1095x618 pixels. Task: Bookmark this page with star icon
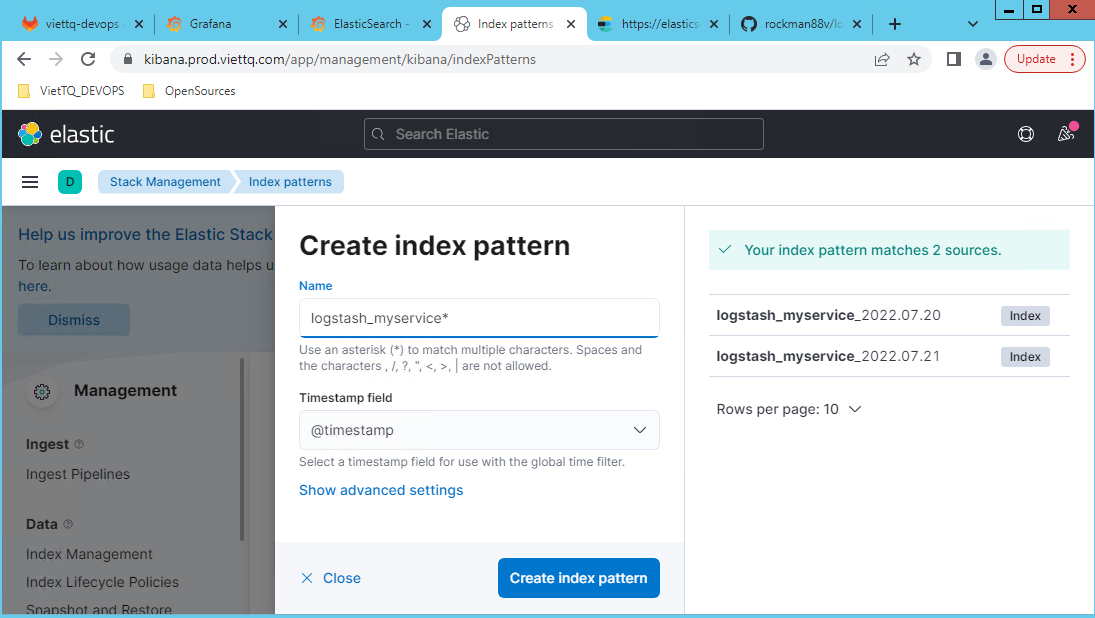point(914,59)
